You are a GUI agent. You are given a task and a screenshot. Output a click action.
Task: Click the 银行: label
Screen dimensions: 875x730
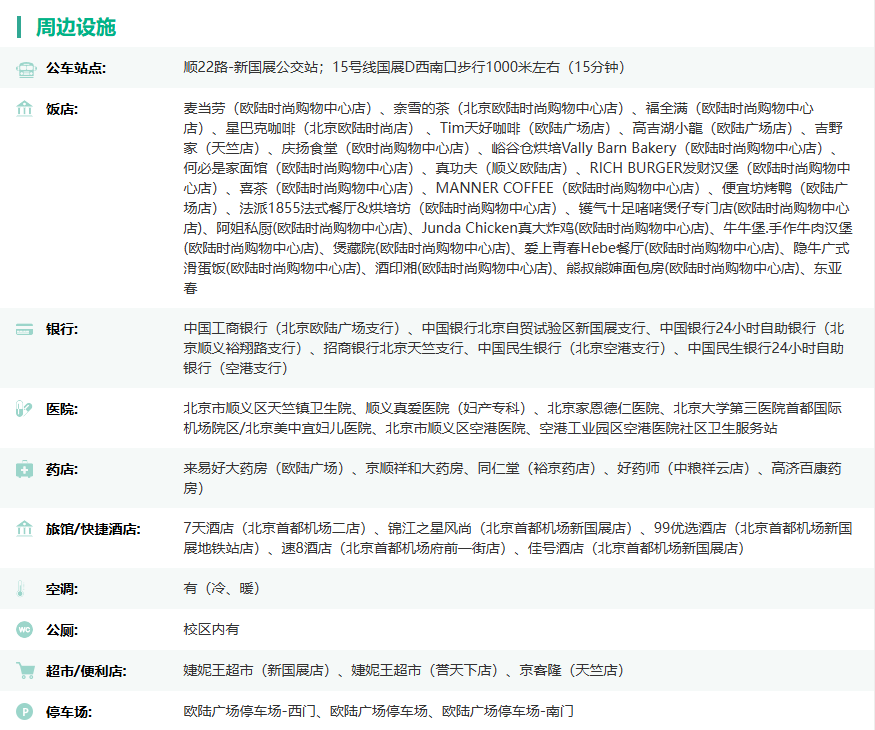point(62,329)
